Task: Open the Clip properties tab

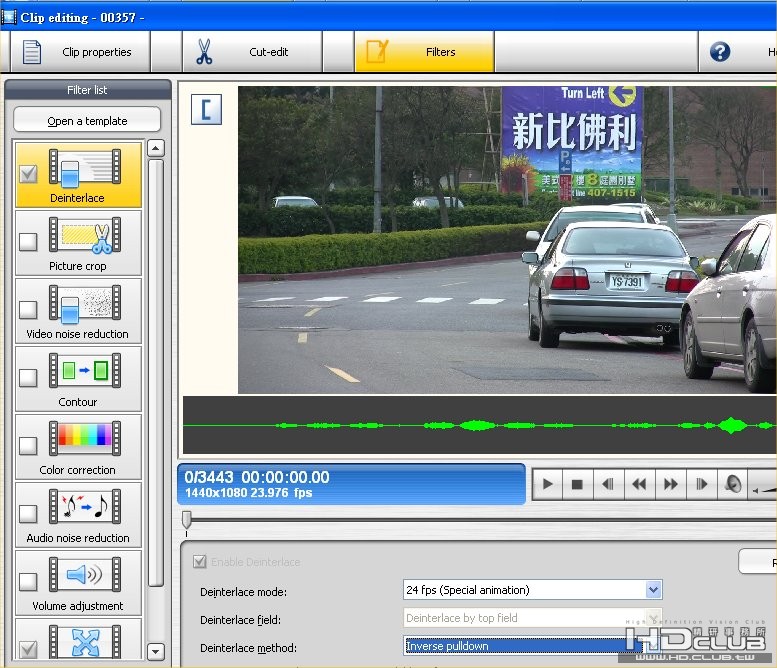Action: (x=80, y=52)
